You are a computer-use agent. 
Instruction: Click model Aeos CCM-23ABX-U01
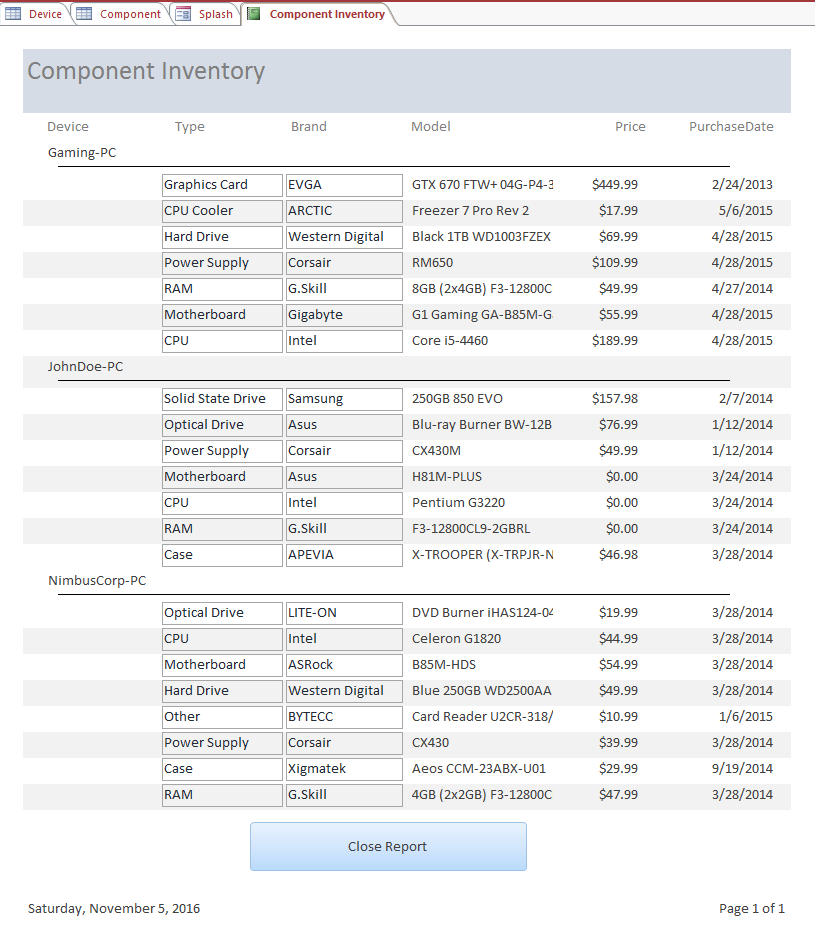[x=478, y=769]
